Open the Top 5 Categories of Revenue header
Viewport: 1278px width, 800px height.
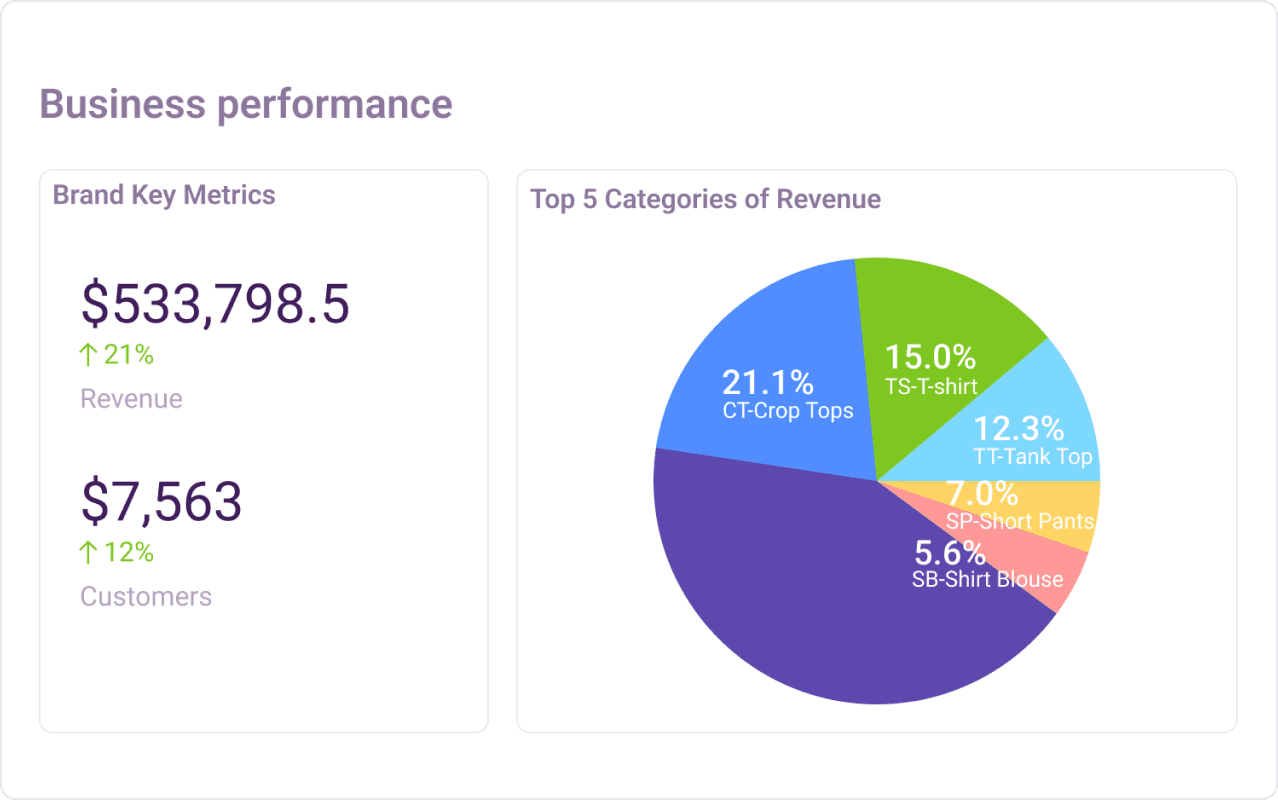click(x=705, y=199)
